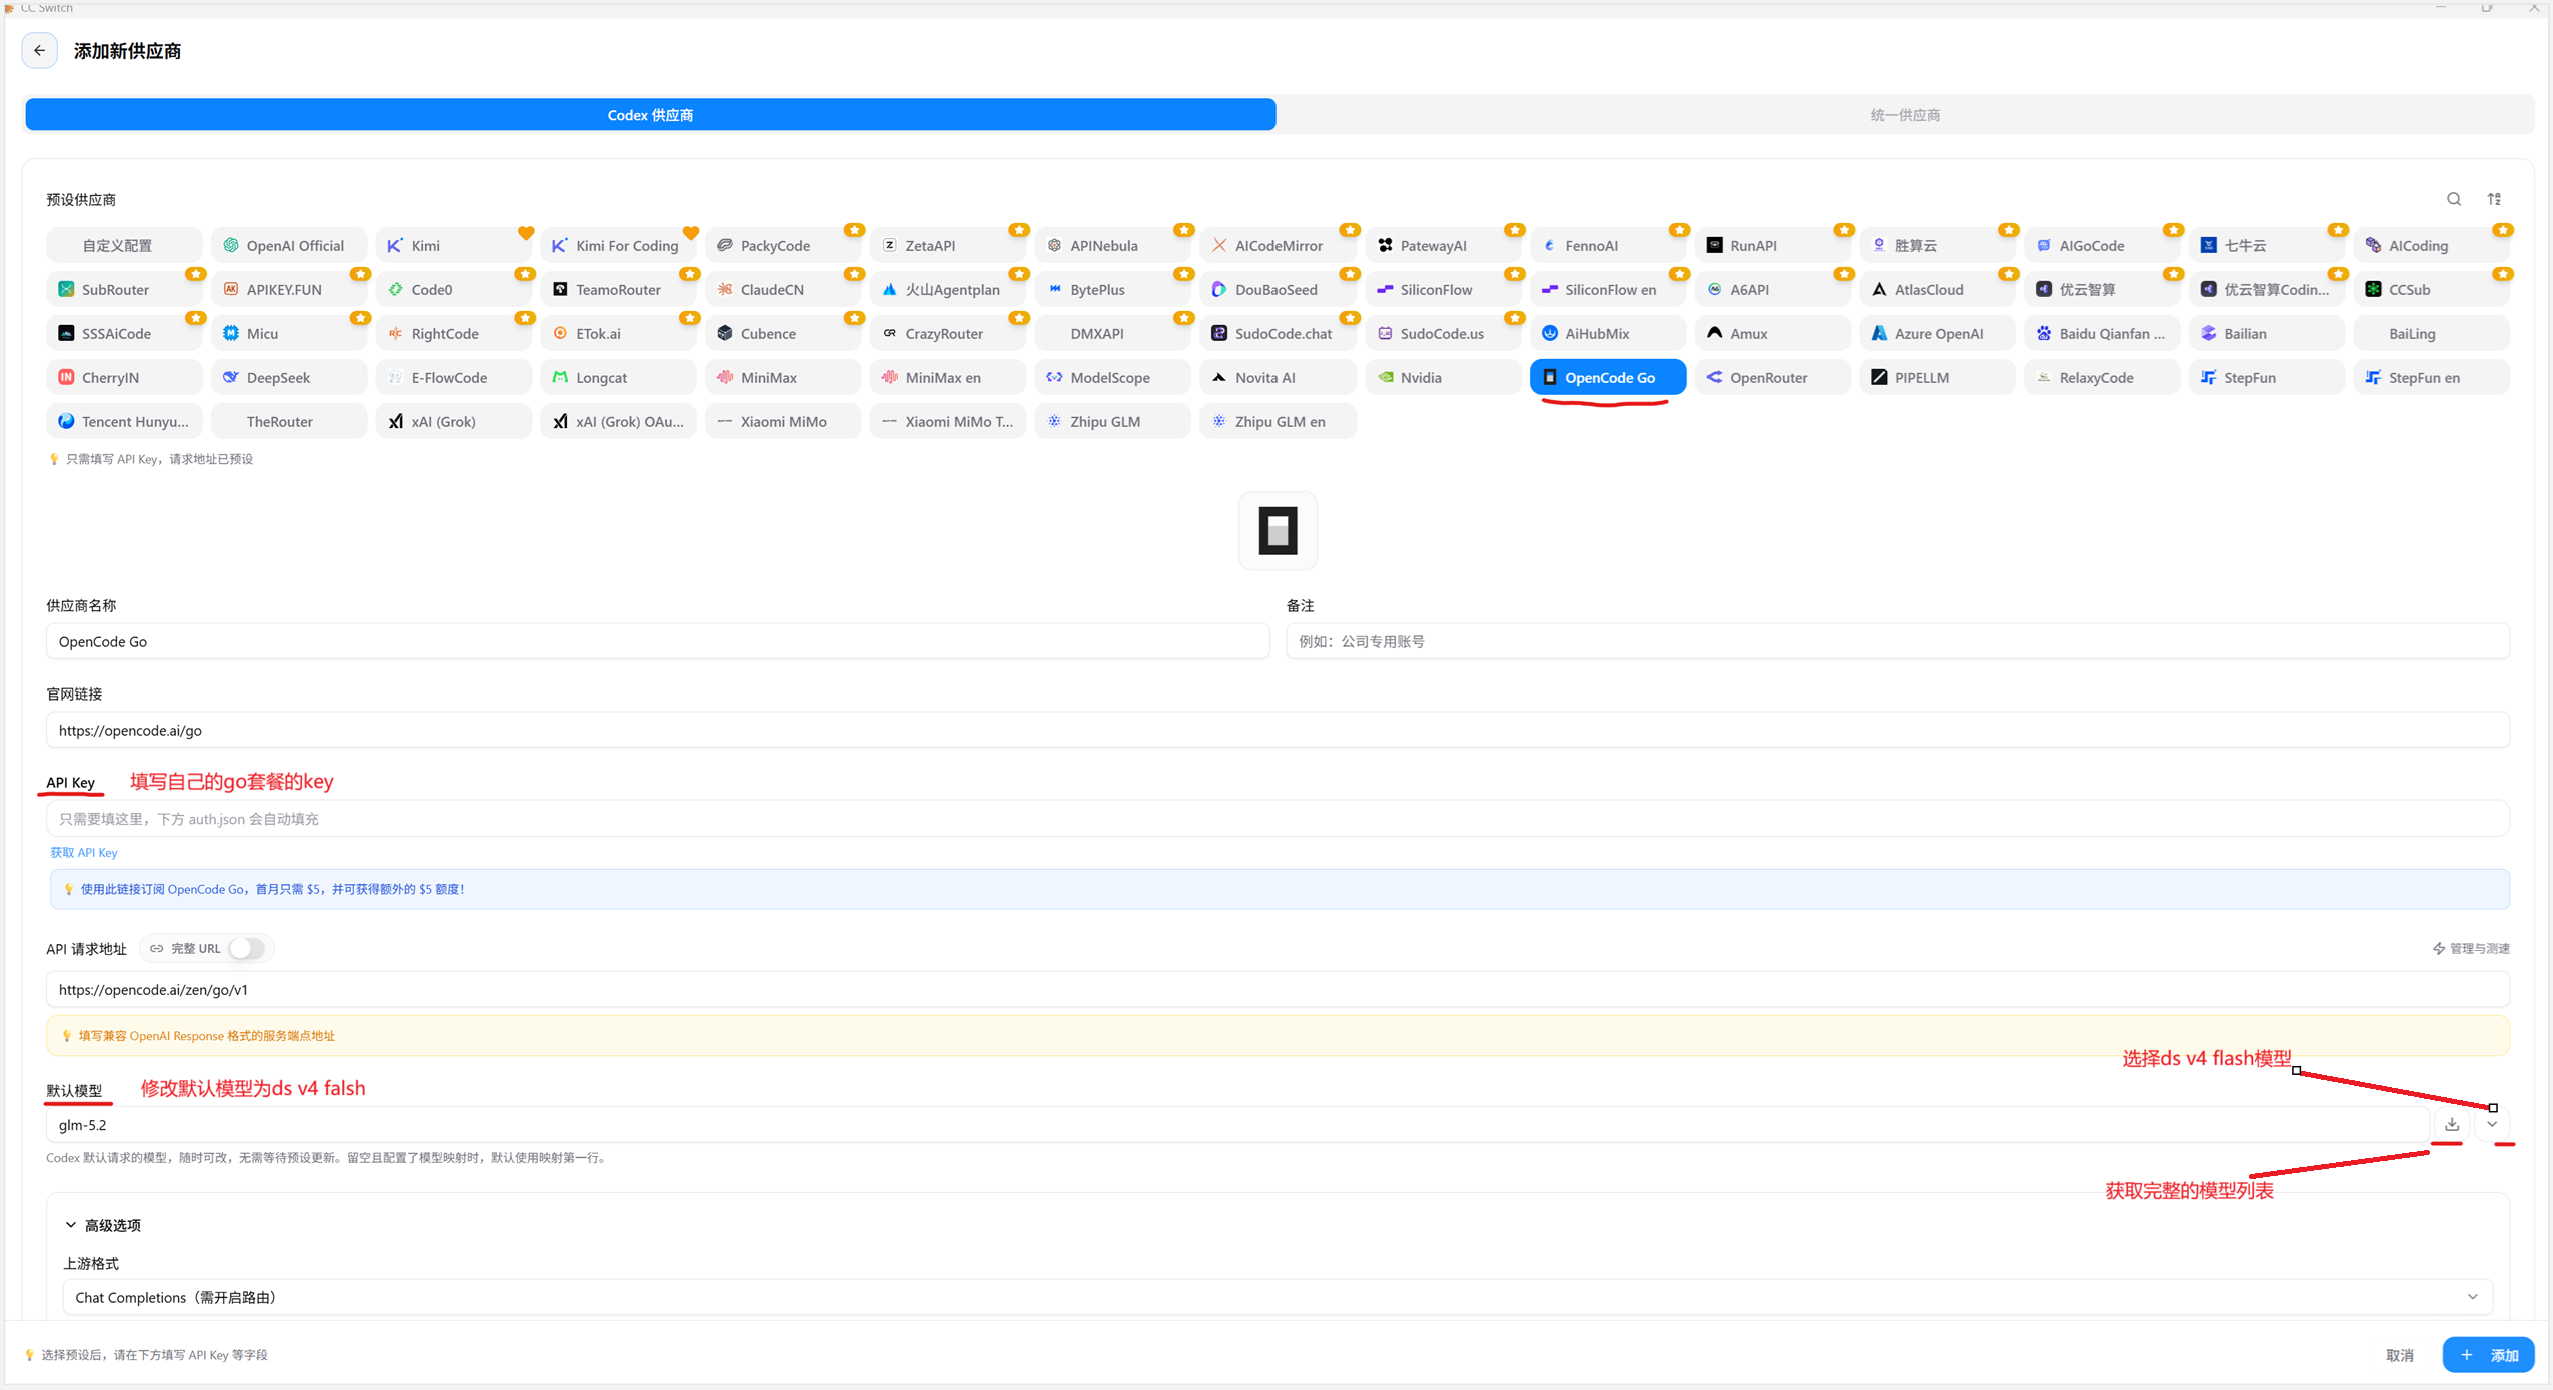Select the OpenAI Official preset
This screenshot has height=1390, width=2553.
pos(289,245)
